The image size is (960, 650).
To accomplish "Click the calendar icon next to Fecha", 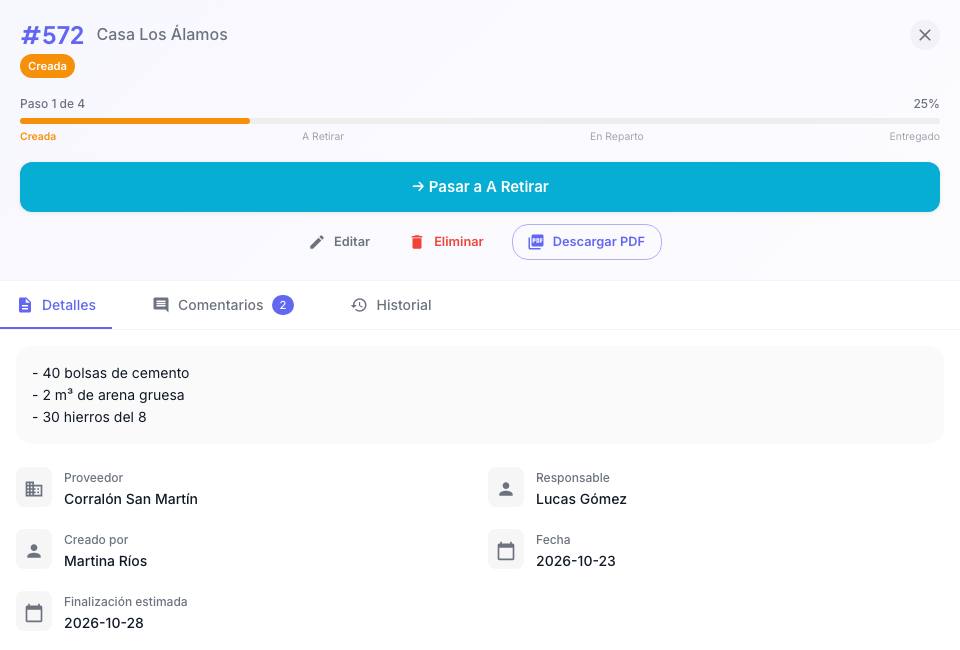I will (x=506, y=550).
